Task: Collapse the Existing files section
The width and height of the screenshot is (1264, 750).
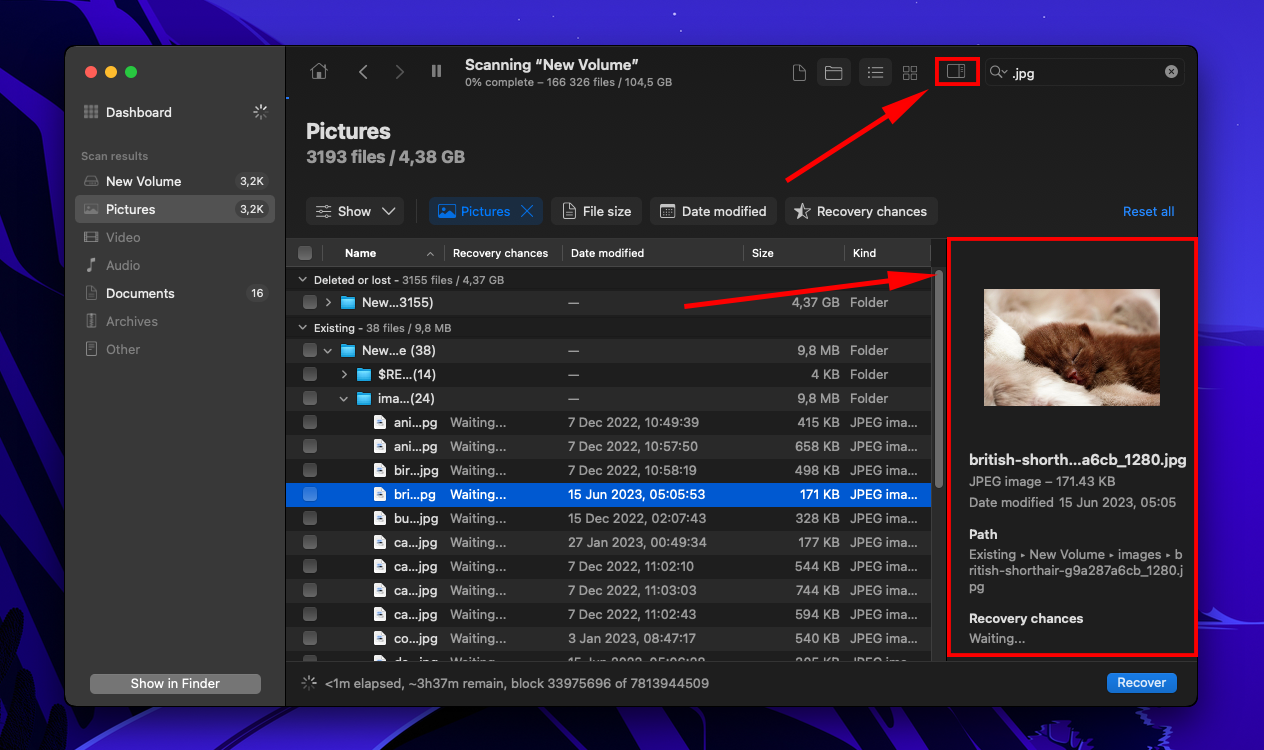Action: coord(302,327)
